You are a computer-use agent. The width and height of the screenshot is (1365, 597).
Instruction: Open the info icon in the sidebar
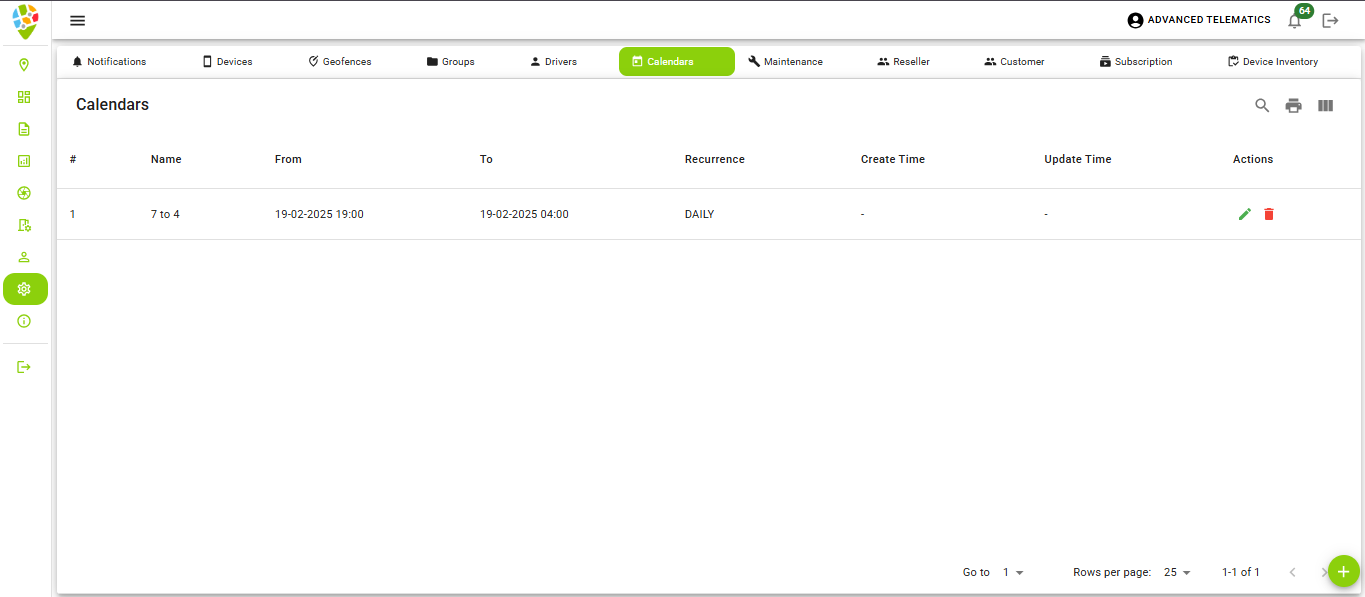click(25, 321)
